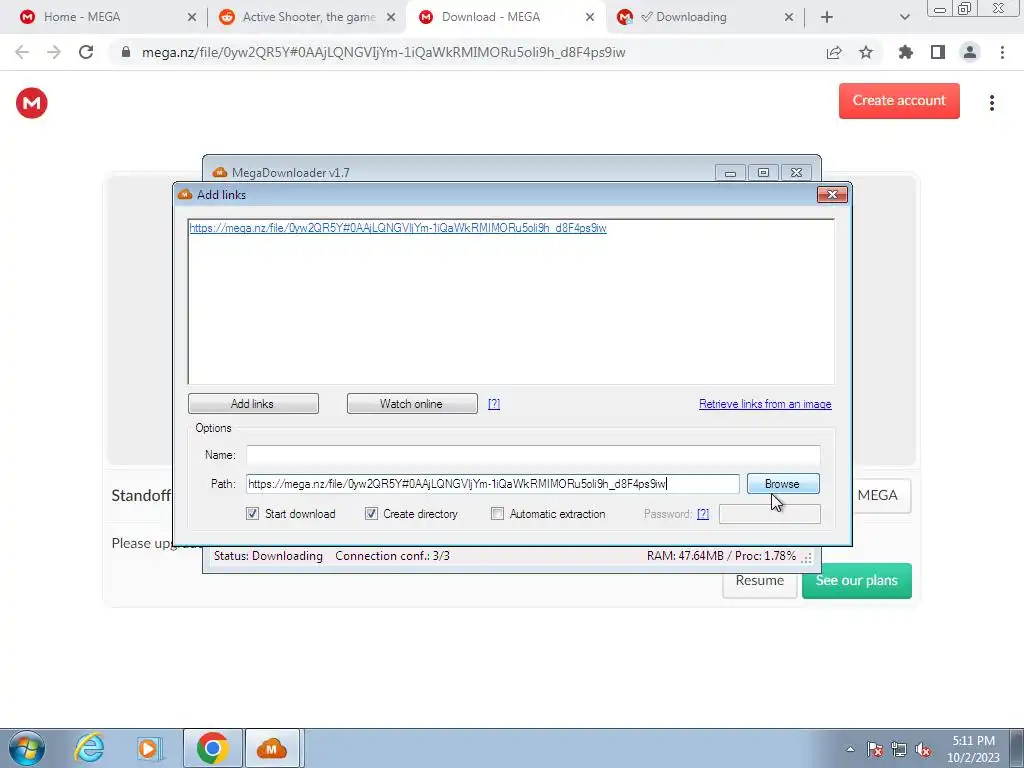The height and width of the screenshot is (768, 1024).
Task: Click the muted volume tray icon
Action: click(x=923, y=749)
